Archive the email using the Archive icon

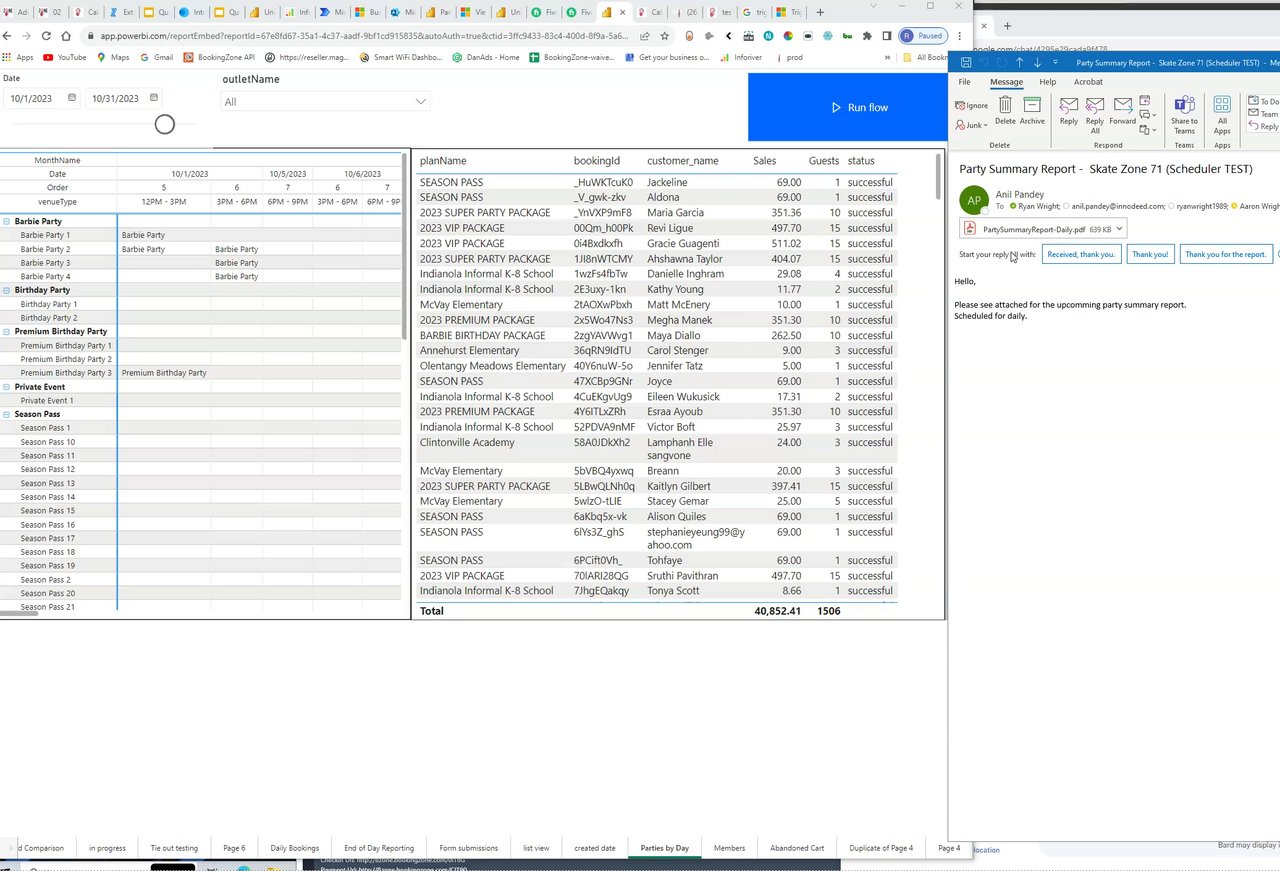tap(1032, 106)
